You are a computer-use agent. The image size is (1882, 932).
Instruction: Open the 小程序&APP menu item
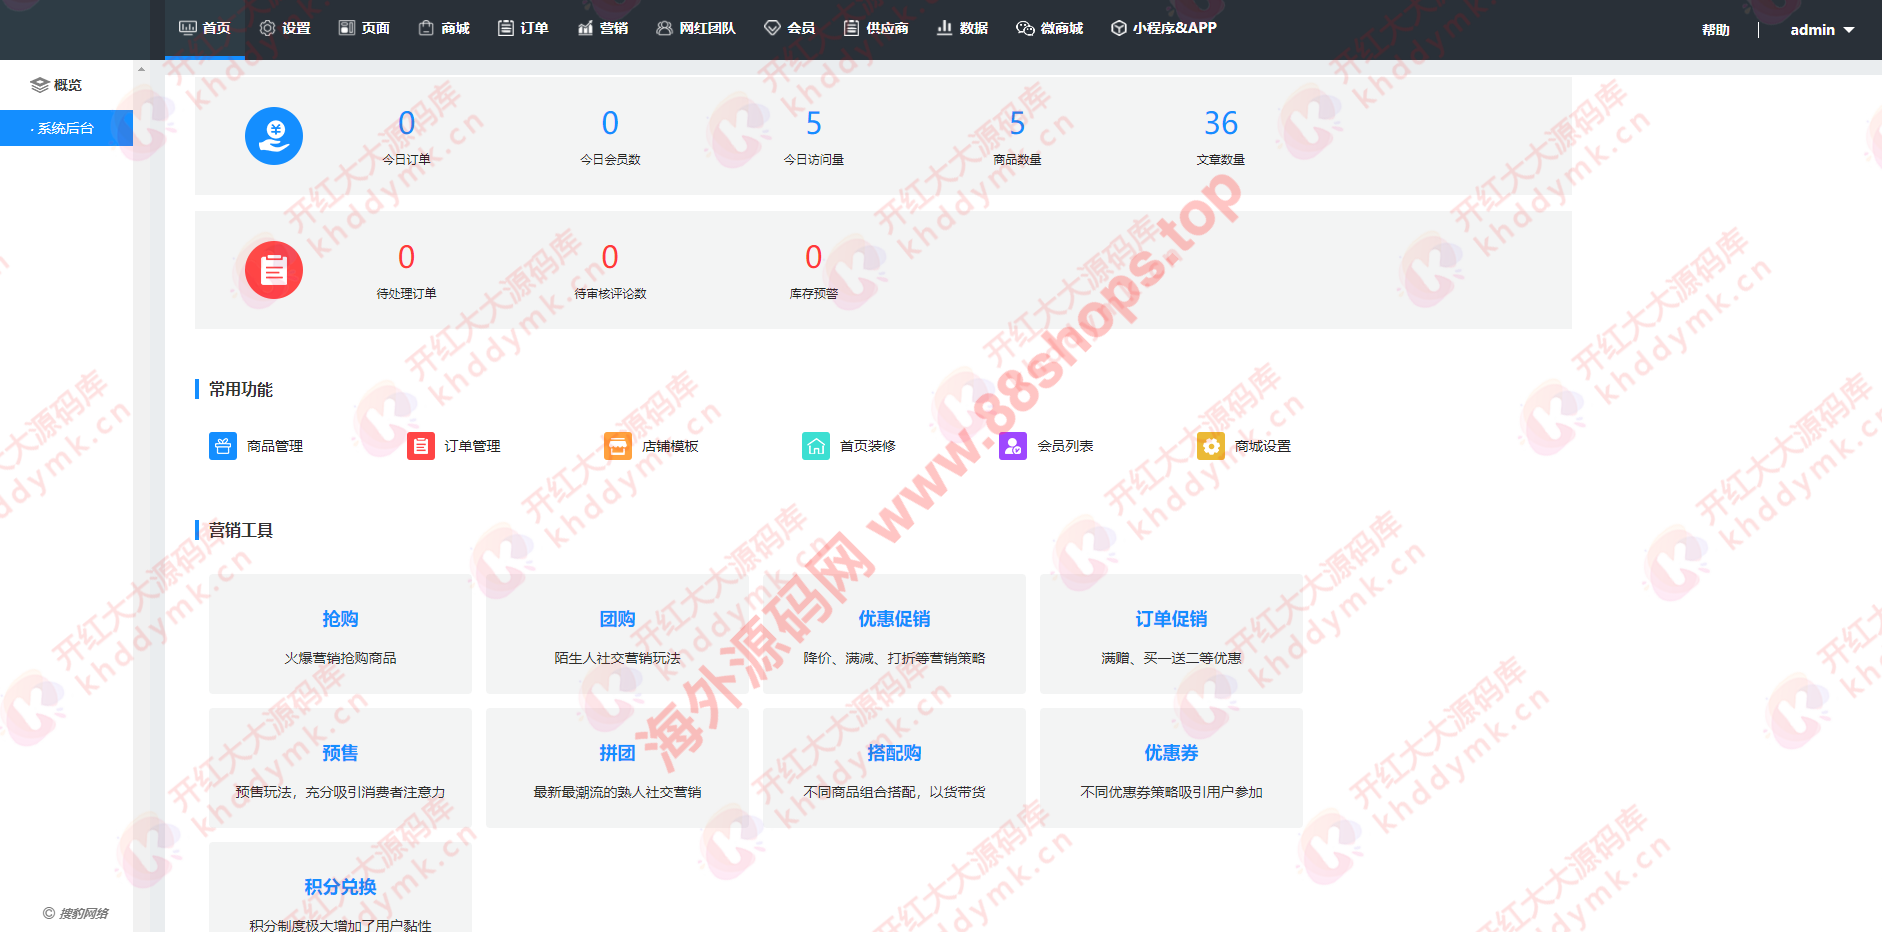click(x=1164, y=28)
